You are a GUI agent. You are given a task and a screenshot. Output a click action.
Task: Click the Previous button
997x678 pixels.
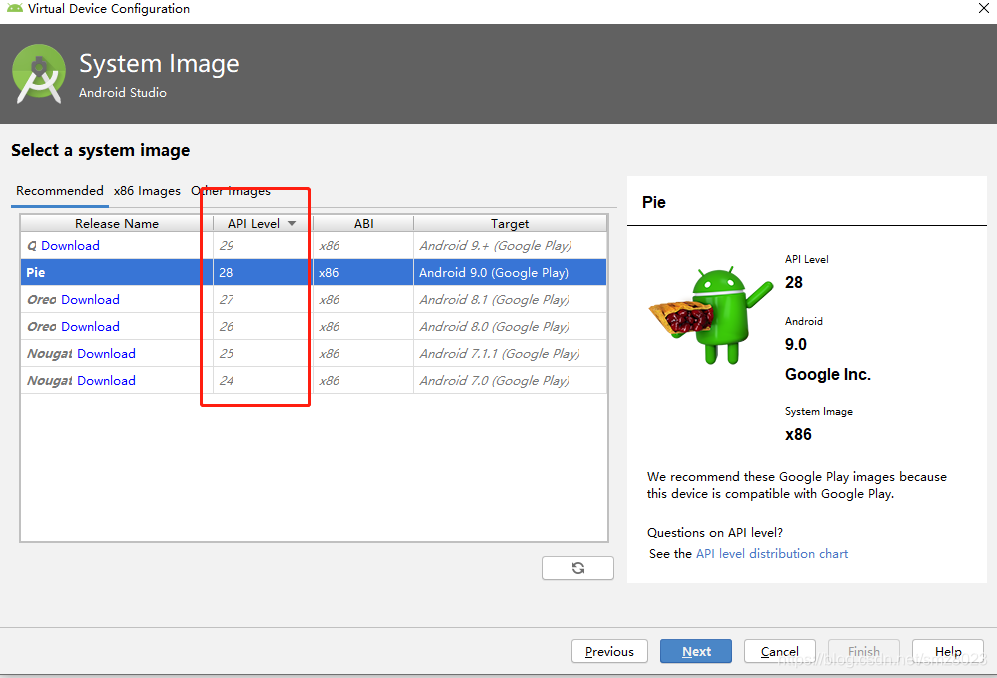click(x=609, y=651)
